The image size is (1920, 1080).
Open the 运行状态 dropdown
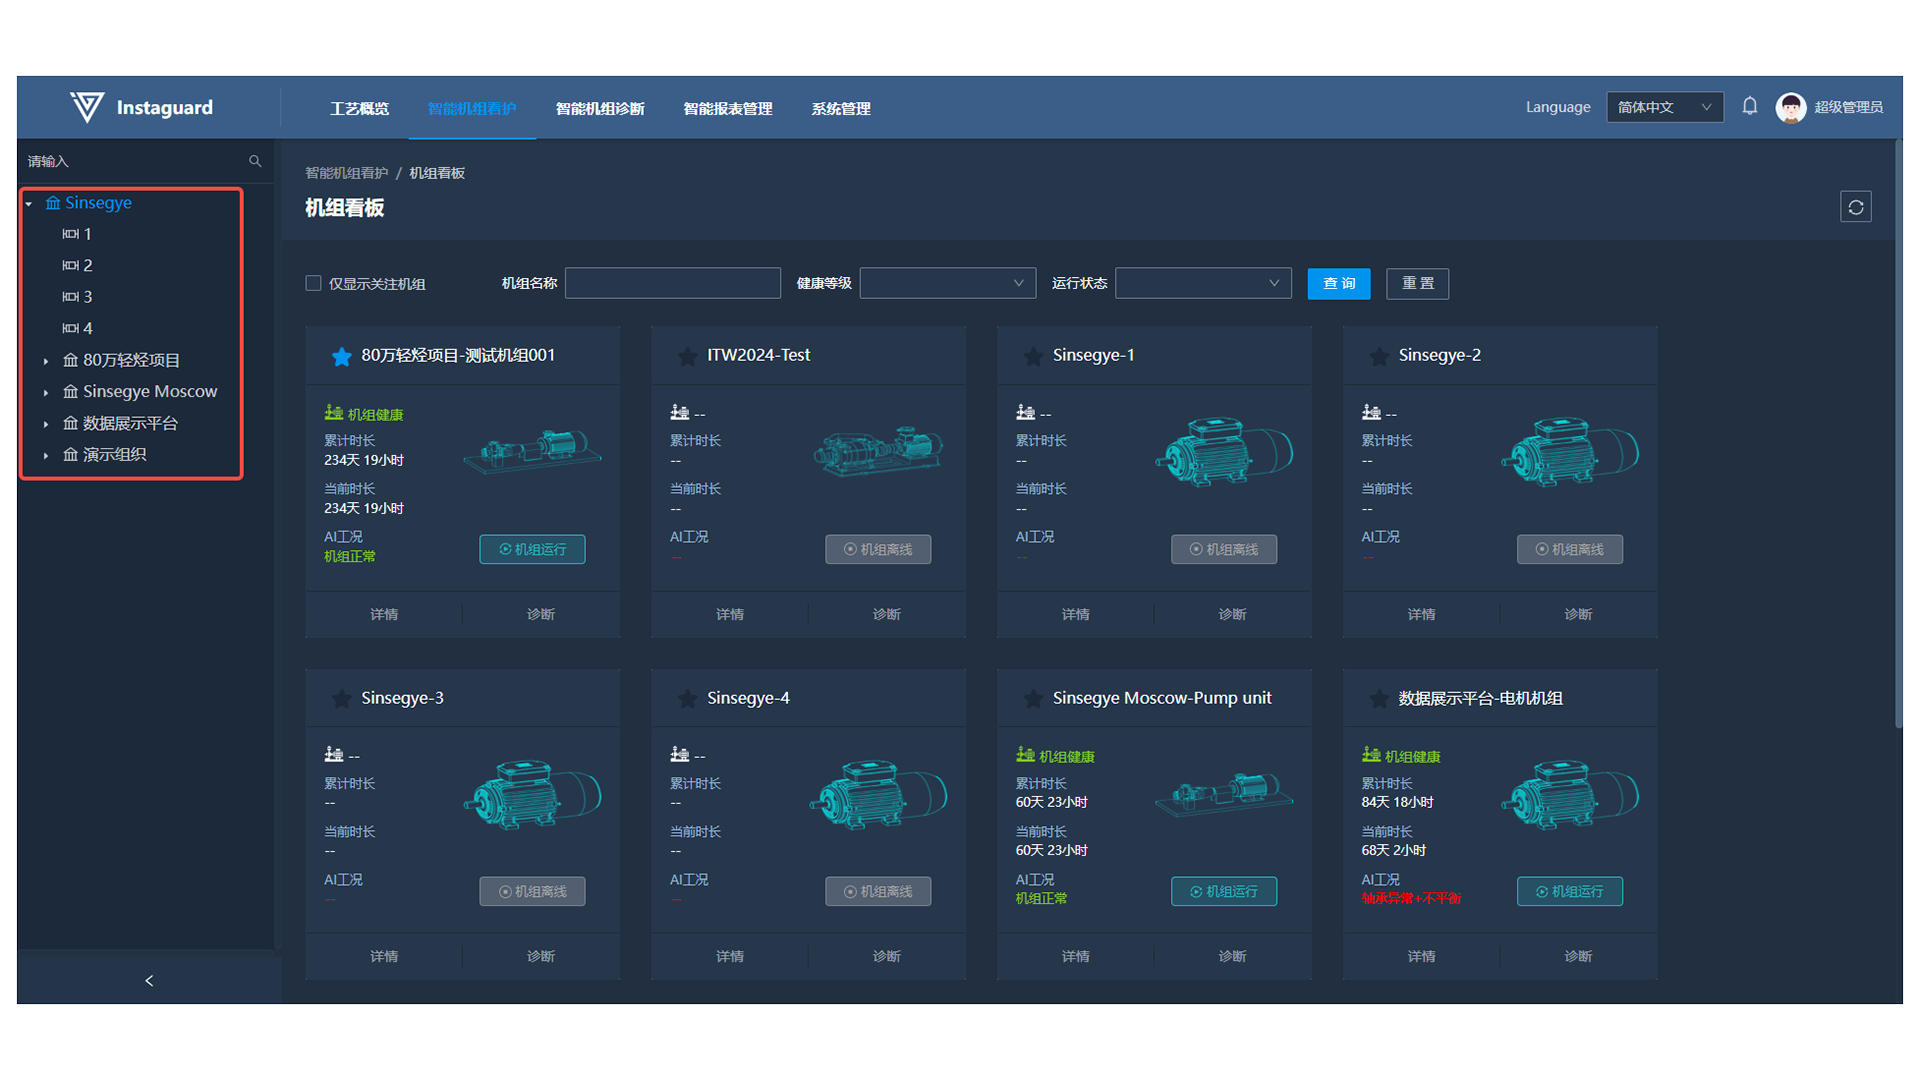(1203, 283)
